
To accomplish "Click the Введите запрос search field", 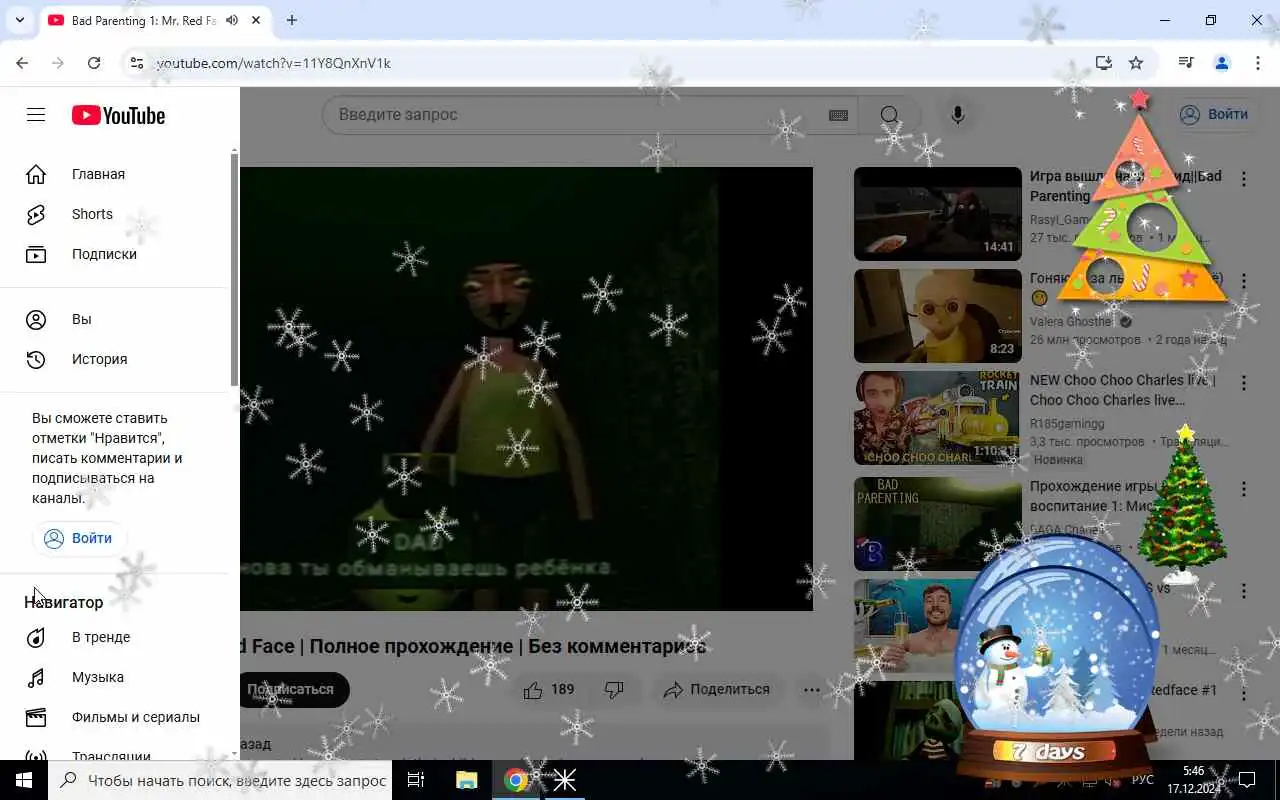I will click(580, 115).
